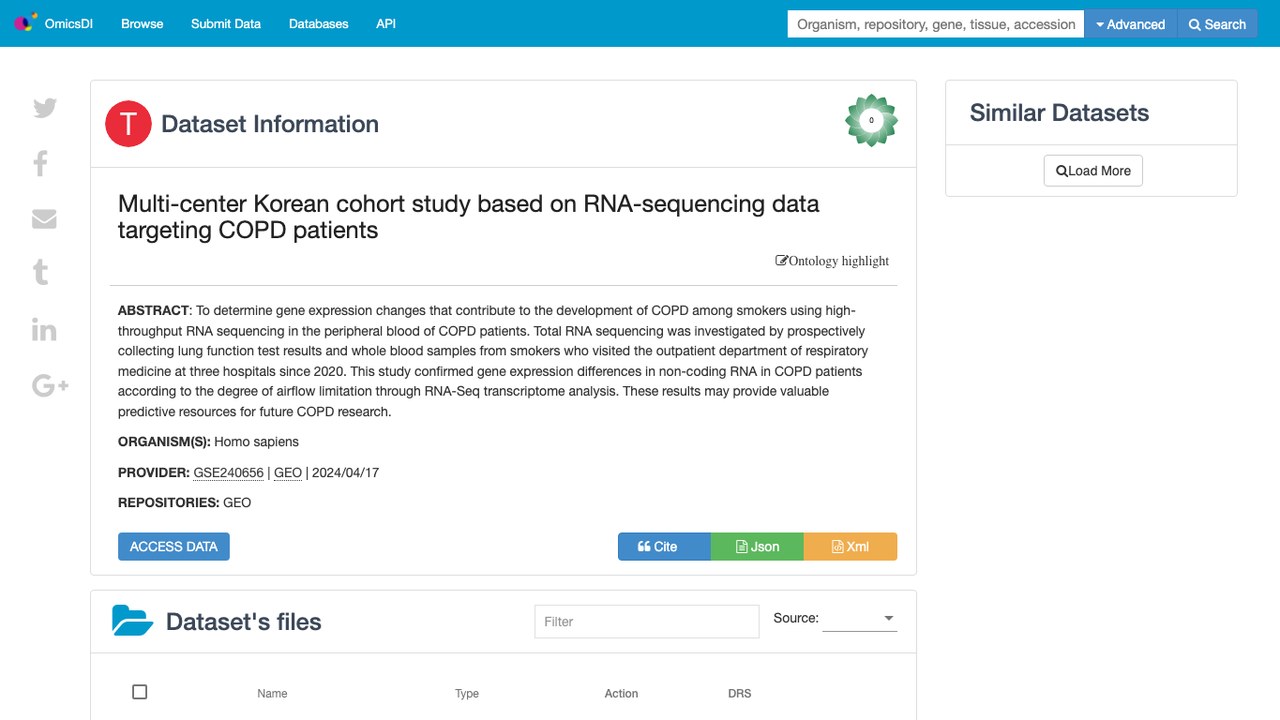The height and width of the screenshot is (720, 1280).
Task: Open the Browse menu item
Action: (142, 24)
